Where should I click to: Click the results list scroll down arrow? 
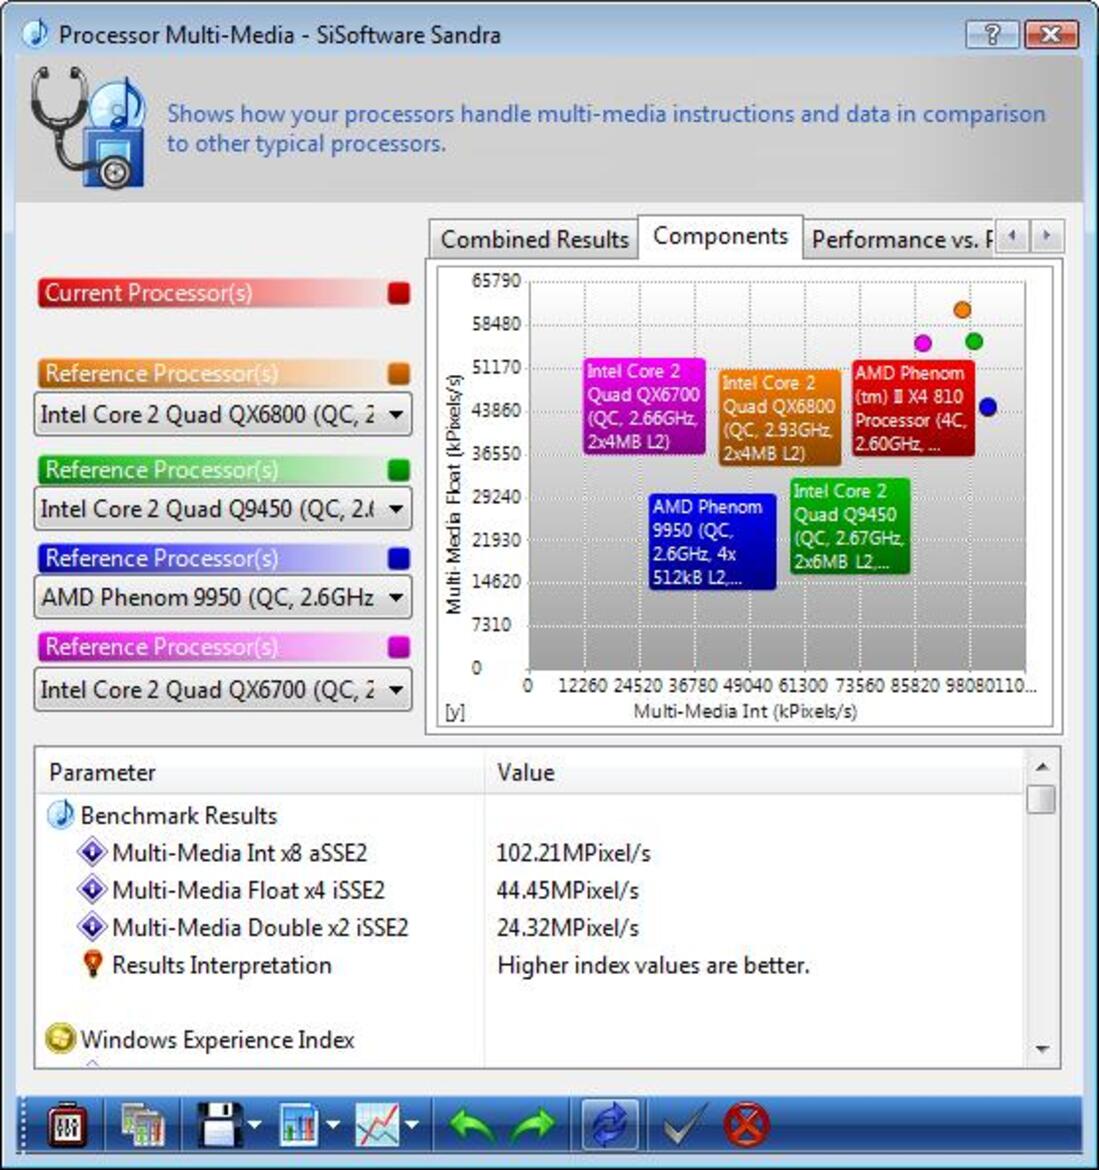pos(1042,1049)
